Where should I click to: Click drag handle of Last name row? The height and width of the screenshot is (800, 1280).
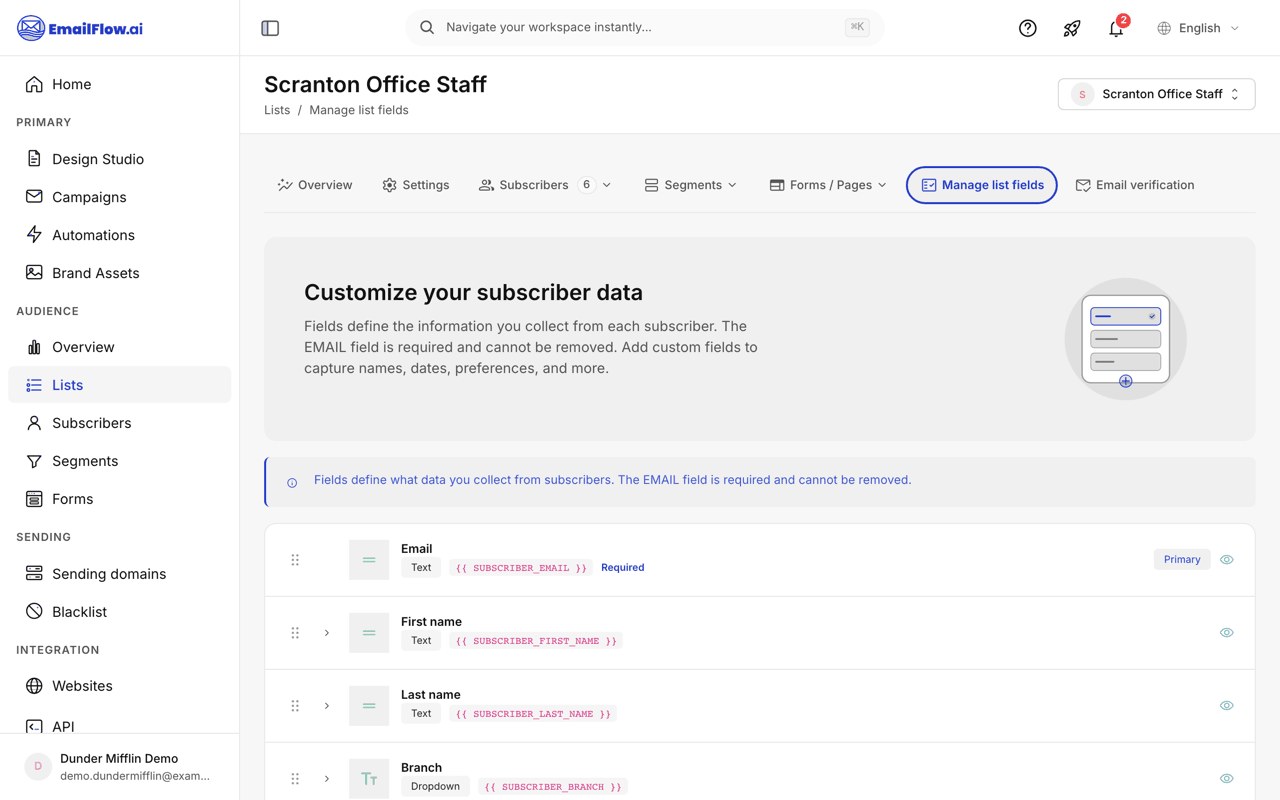[295, 706]
